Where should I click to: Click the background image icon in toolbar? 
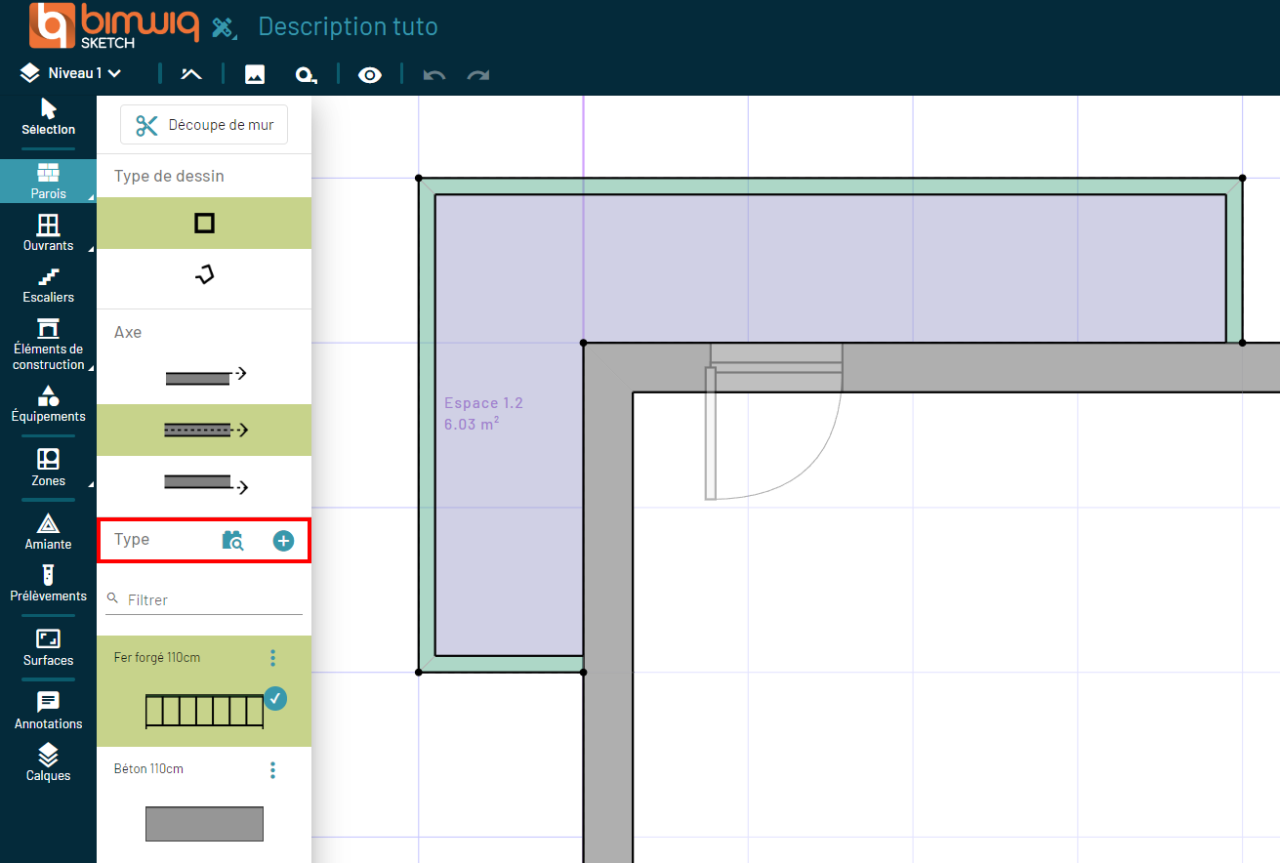[255, 74]
